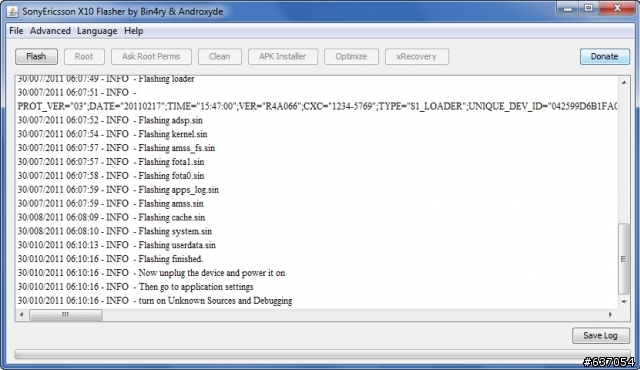The image size is (640, 370).
Task: Click the xRecovery button
Action: pyautogui.click(x=417, y=56)
